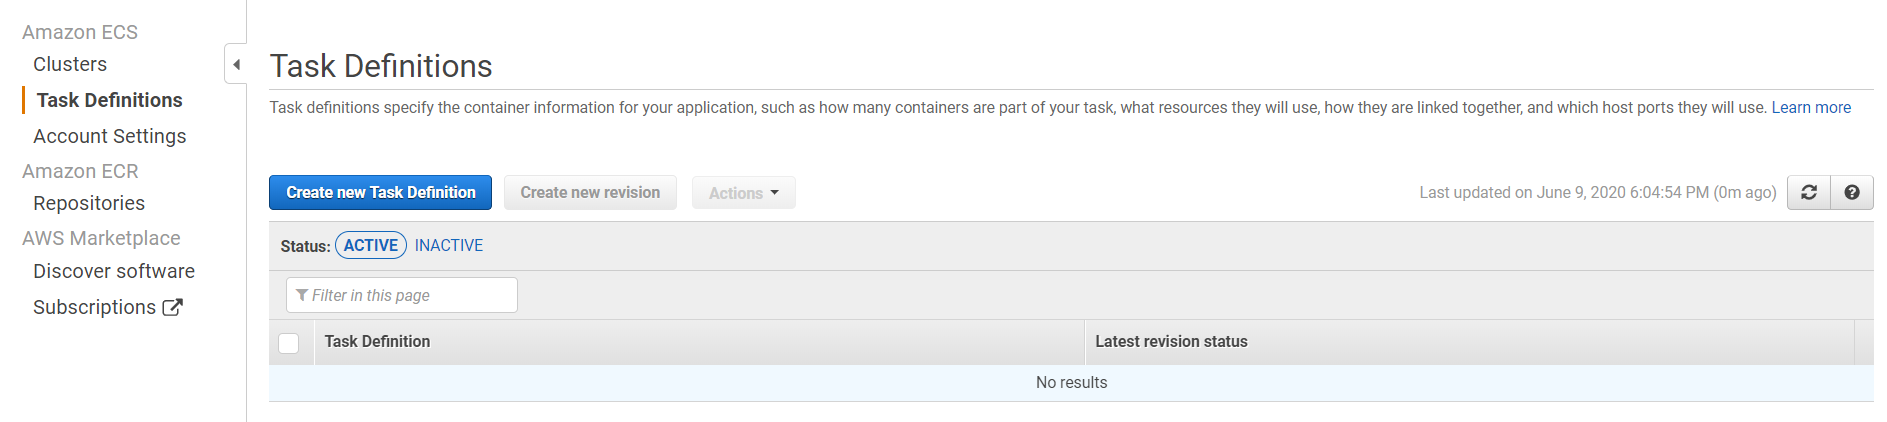Click the refresh task definitions icon

pyautogui.click(x=1808, y=193)
